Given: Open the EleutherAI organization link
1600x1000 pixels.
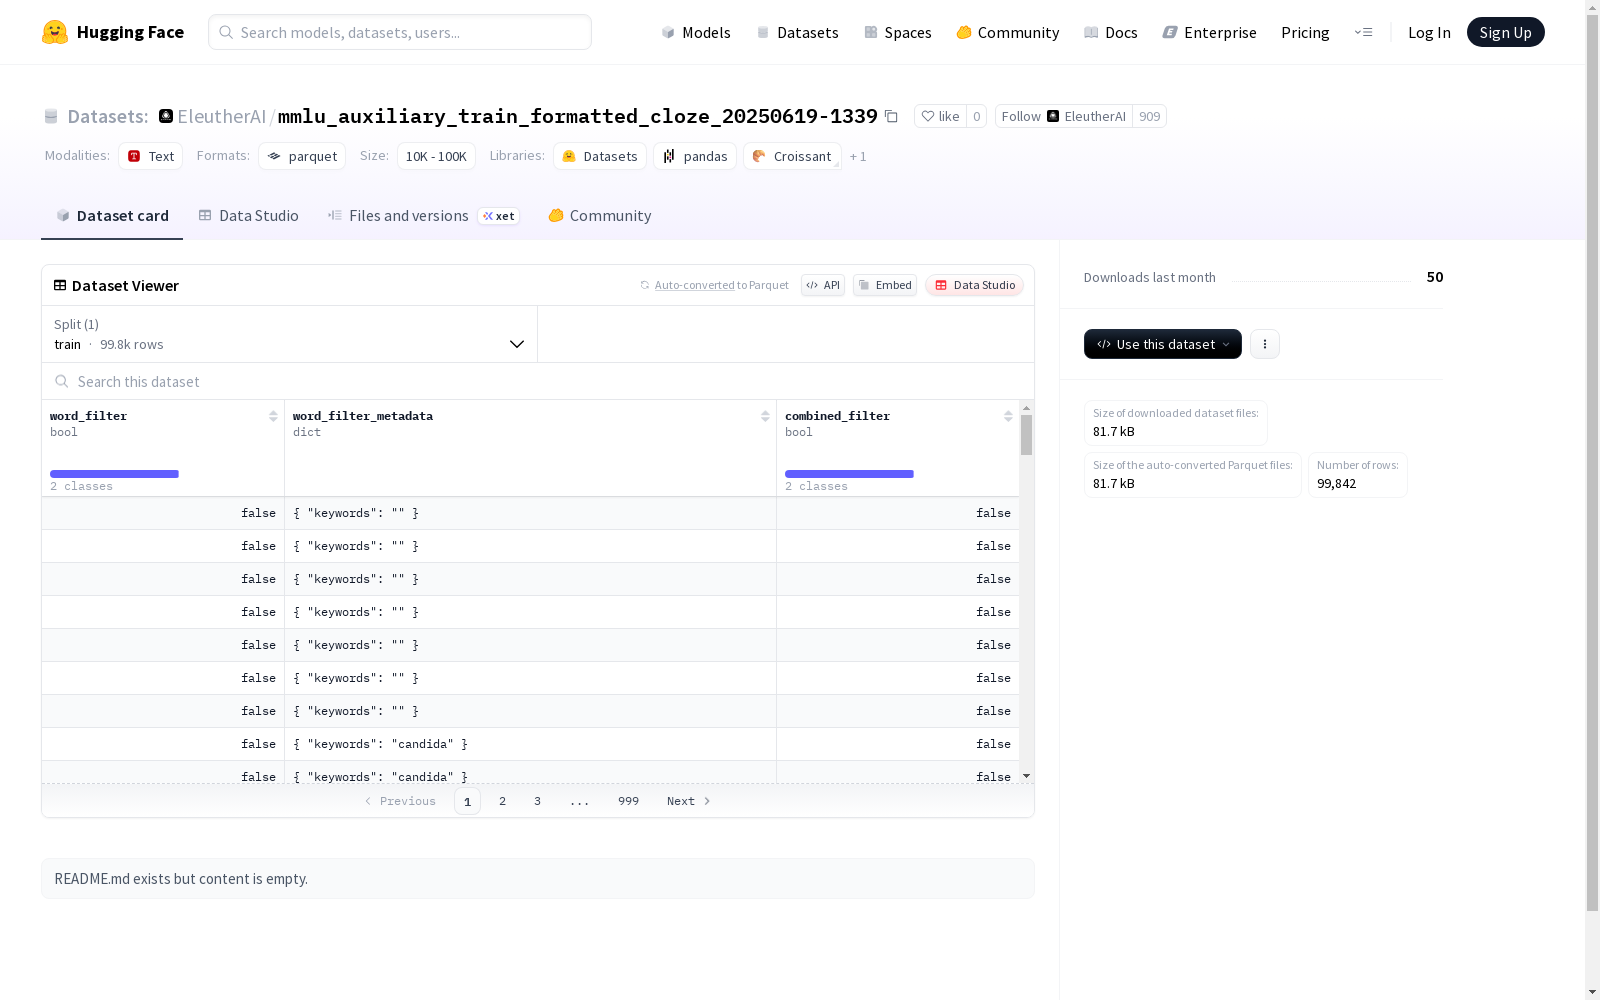Looking at the screenshot, I should pyautogui.click(x=222, y=116).
